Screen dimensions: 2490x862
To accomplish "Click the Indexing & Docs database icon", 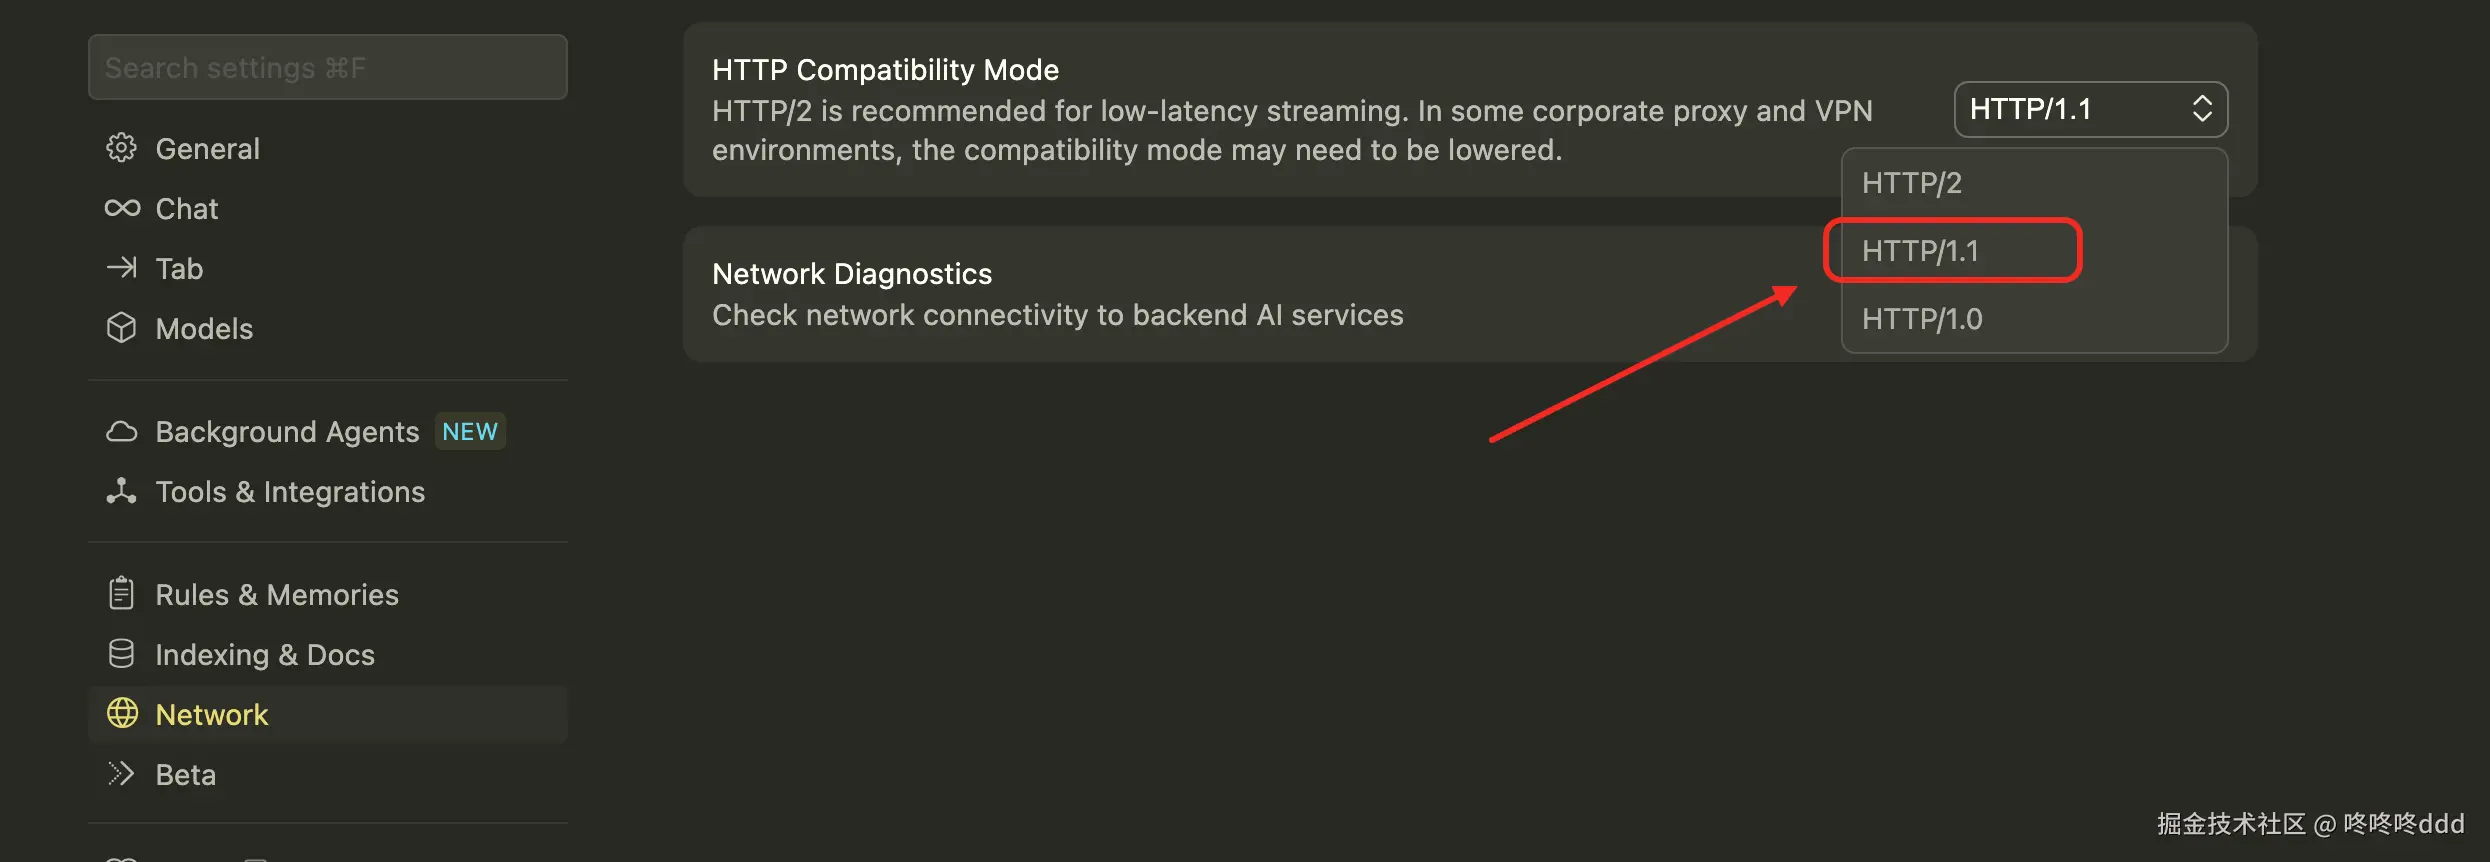I will [121, 654].
